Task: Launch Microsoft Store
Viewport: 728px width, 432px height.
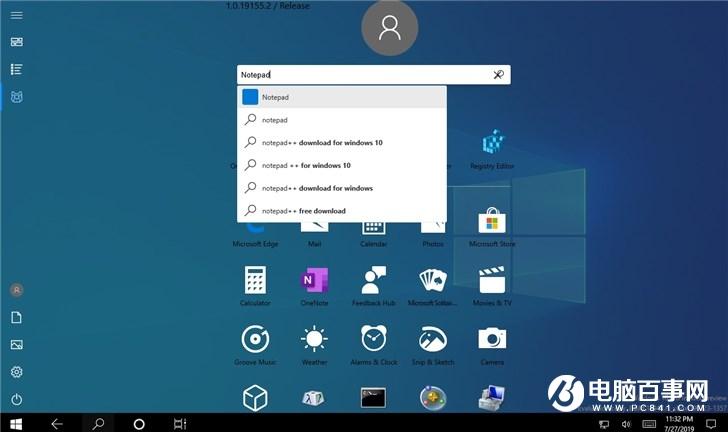Action: (492, 228)
